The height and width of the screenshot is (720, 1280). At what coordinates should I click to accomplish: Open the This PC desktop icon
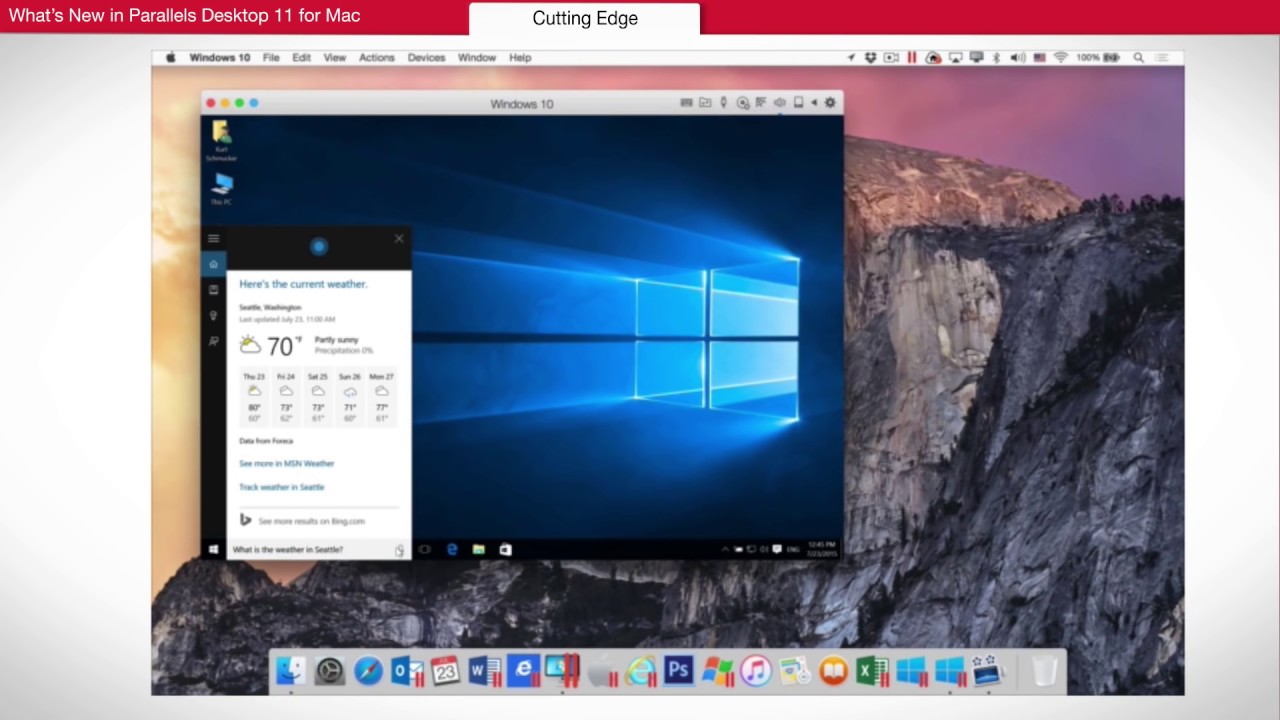(x=221, y=189)
